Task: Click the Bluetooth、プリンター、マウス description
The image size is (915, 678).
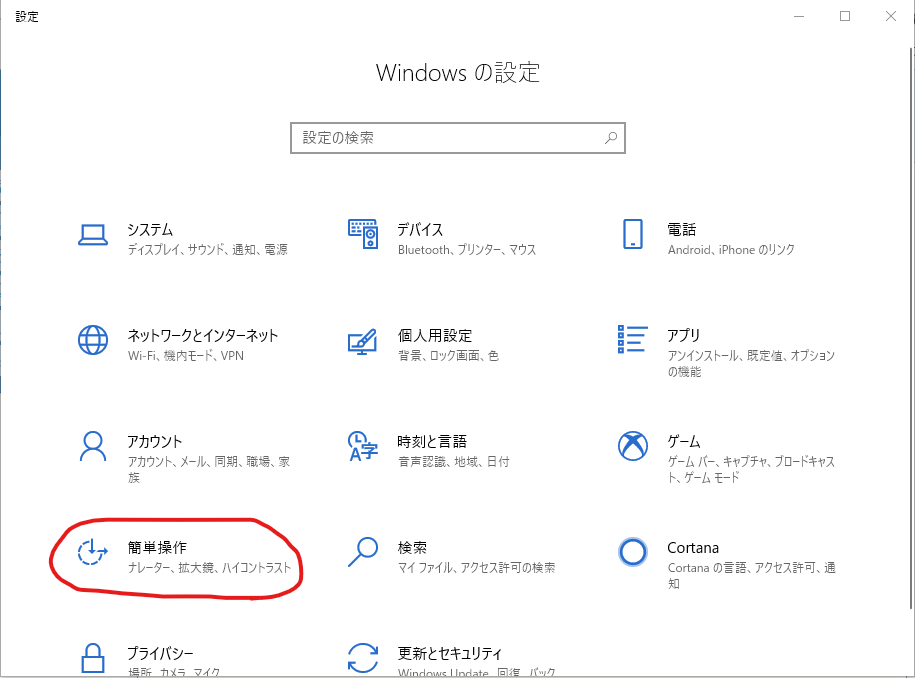Action: click(467, 250)
